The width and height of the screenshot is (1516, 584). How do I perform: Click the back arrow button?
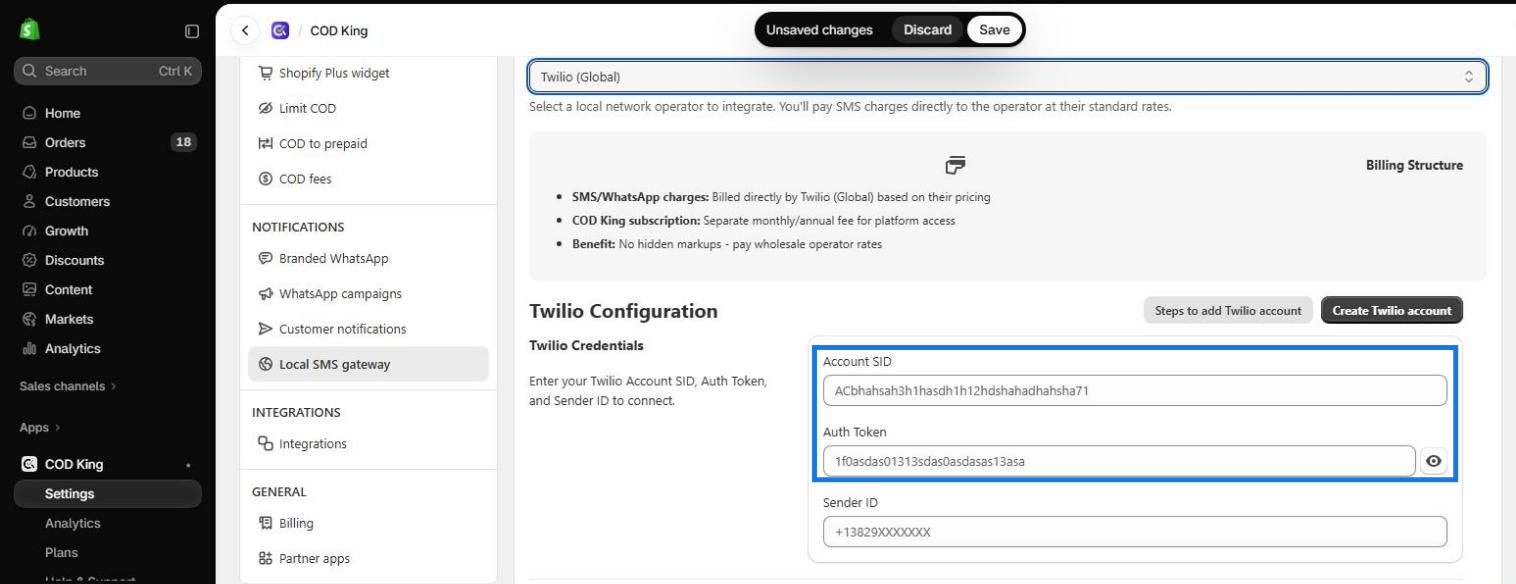pyautogui.click(x=245, y=31)
